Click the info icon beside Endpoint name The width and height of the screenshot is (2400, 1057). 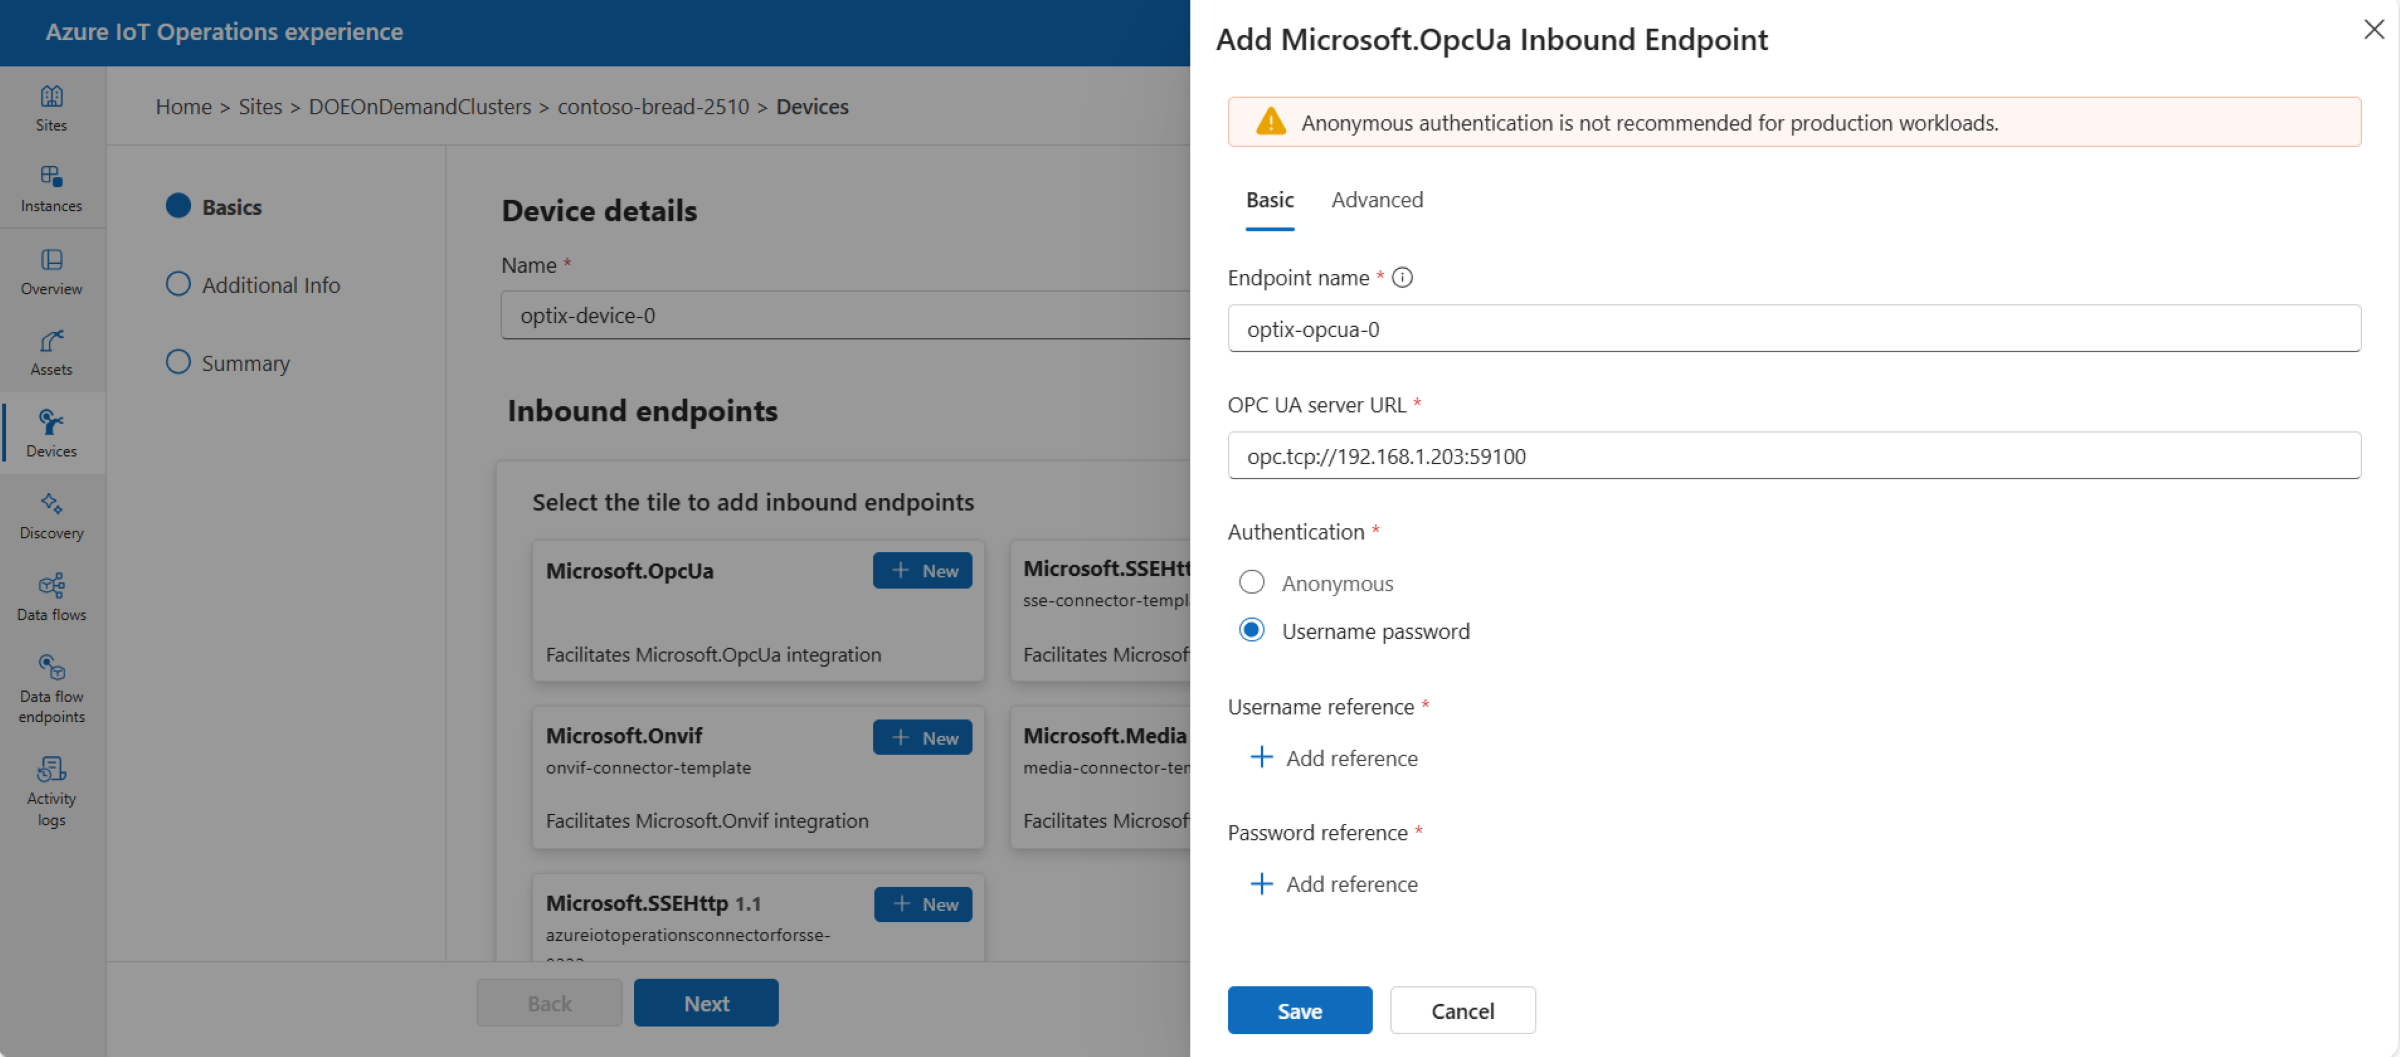pyautogui.click(x=1402, y=278)
